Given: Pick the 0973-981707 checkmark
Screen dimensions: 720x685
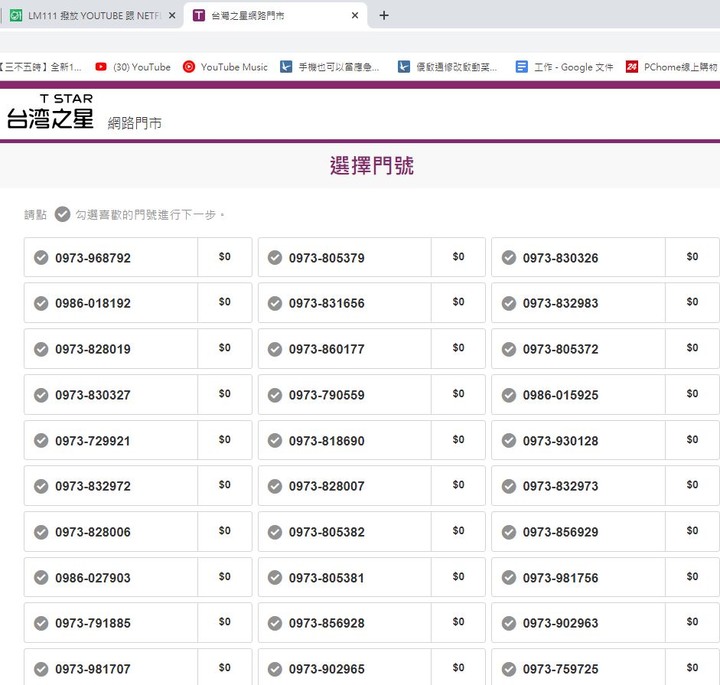Looking at the screenshot, I should click(x=41, y=669).
